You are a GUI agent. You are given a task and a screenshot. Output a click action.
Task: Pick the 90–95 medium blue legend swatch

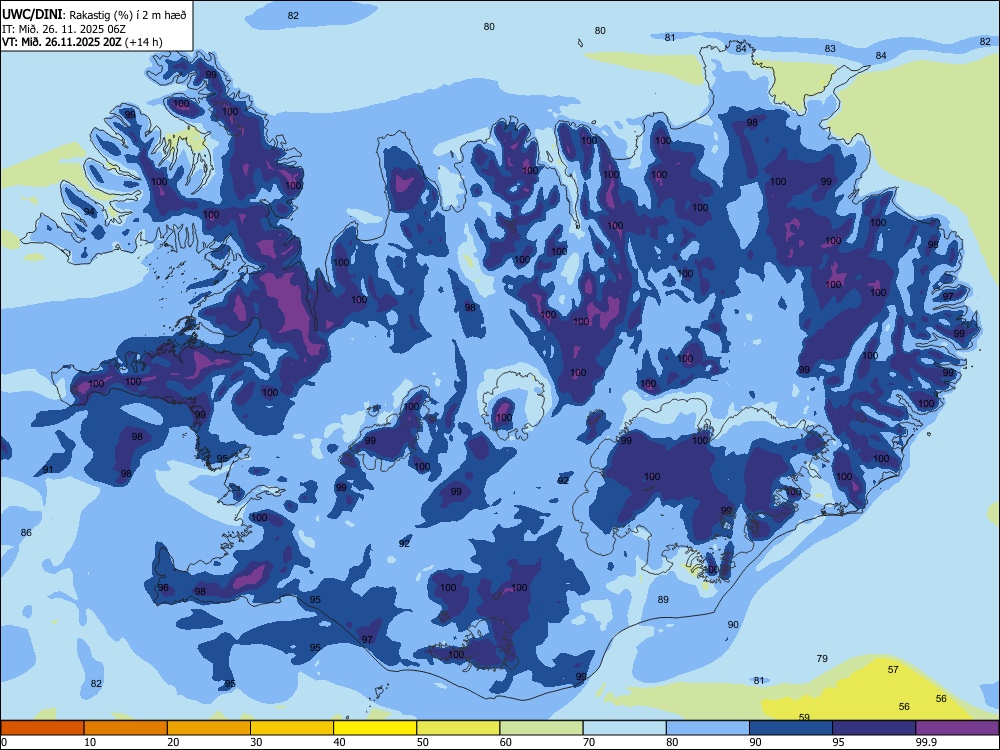[x=791, y=728]
